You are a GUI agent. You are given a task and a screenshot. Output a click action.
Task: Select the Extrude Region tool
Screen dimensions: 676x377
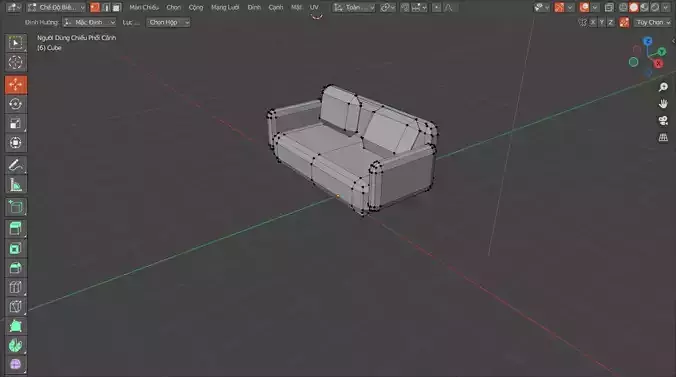pyautogui.click(x=16, y=229)
